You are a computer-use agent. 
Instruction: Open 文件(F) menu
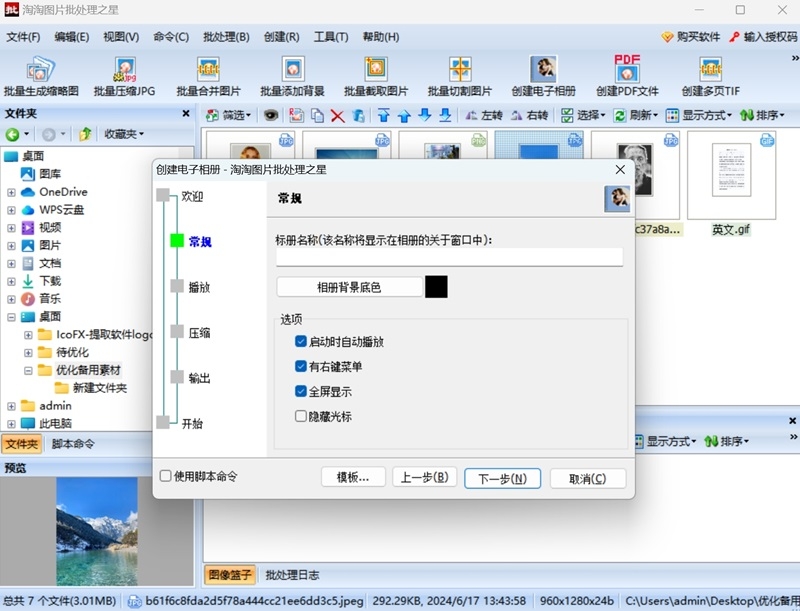coord(23,37)
